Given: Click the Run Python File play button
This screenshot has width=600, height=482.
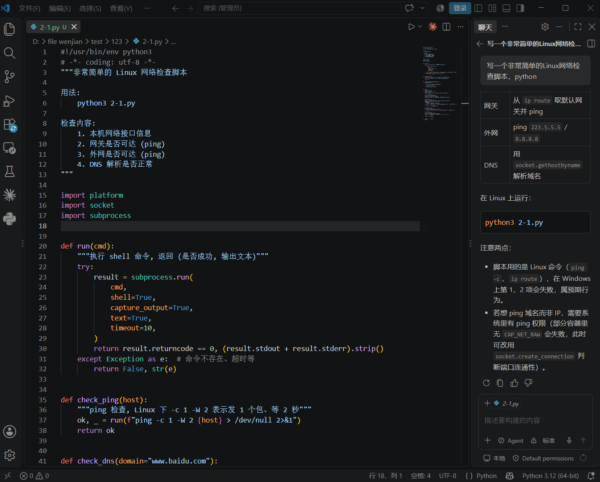Looking at the screenshot, I should (411, 27).
